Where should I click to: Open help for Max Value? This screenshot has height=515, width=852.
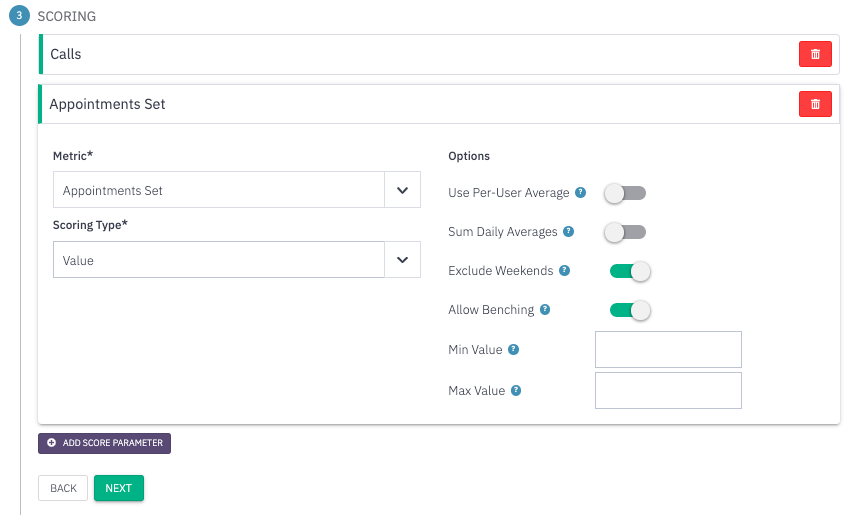[516, 391]
